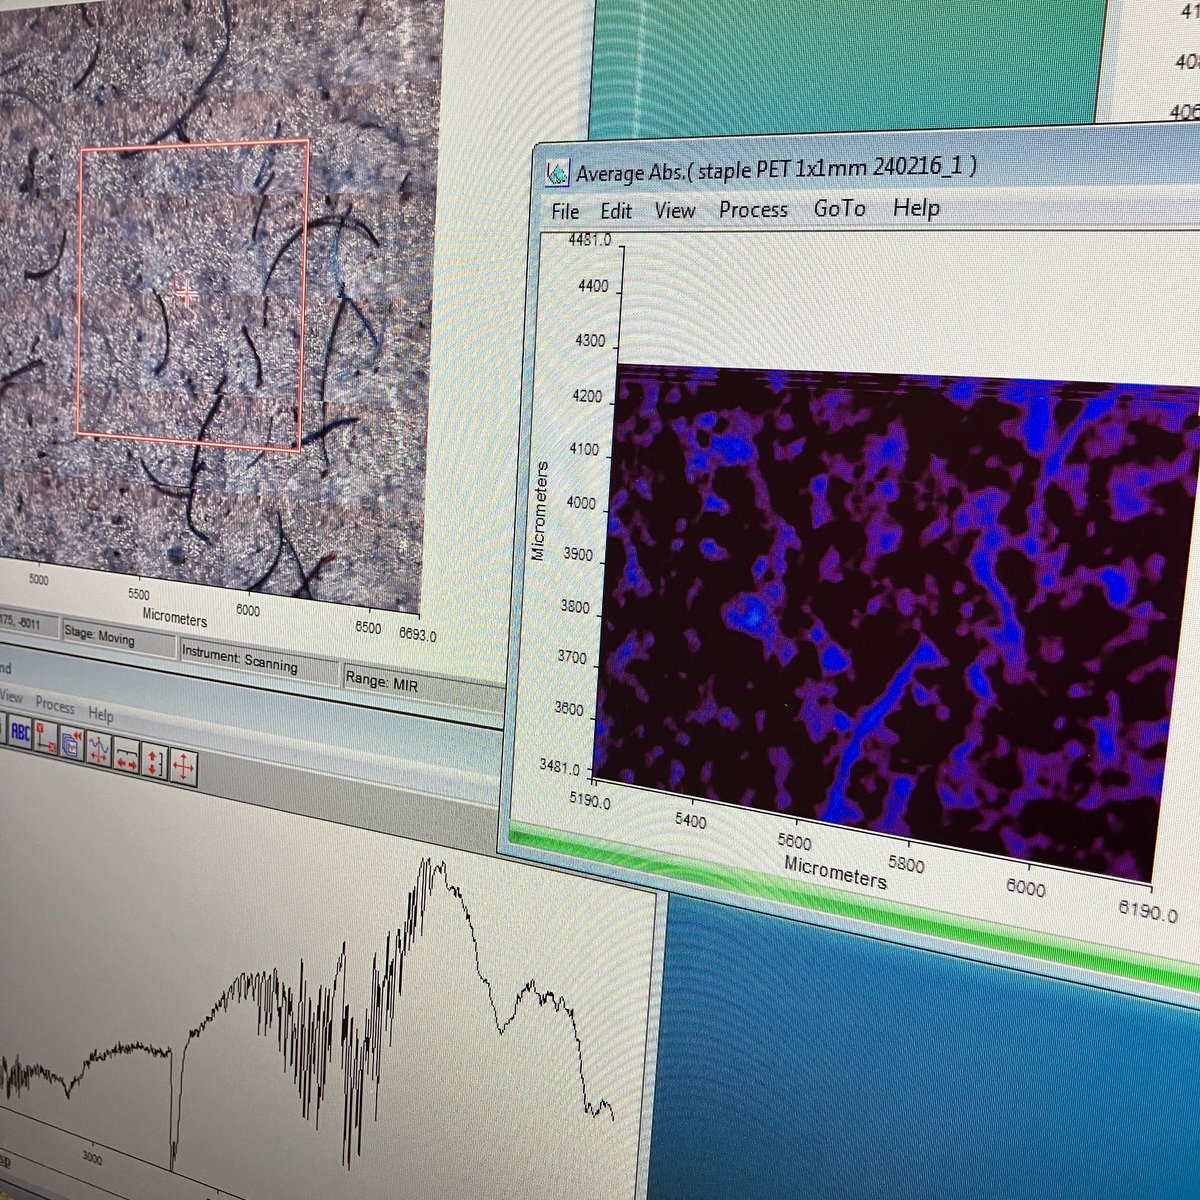The image size is (1200, 1200).
Task: Open the Process menu in Average Abs window
Action: coord(753,209)
